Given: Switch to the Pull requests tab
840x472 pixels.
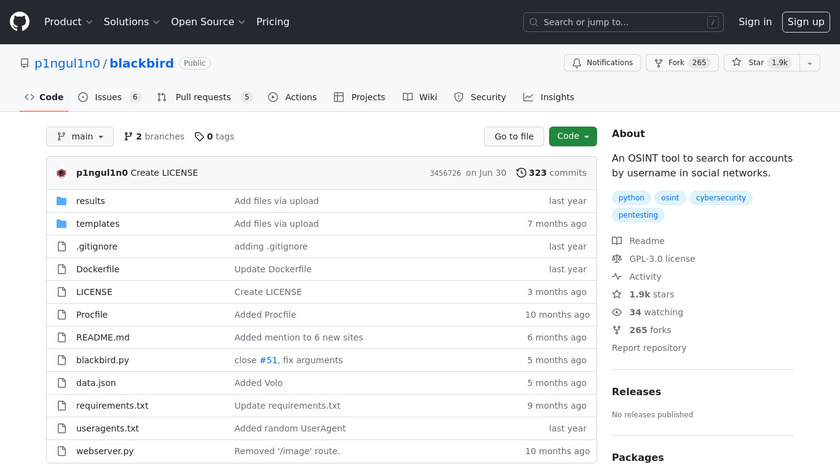Looking at the screenshot, I should 204,97.
